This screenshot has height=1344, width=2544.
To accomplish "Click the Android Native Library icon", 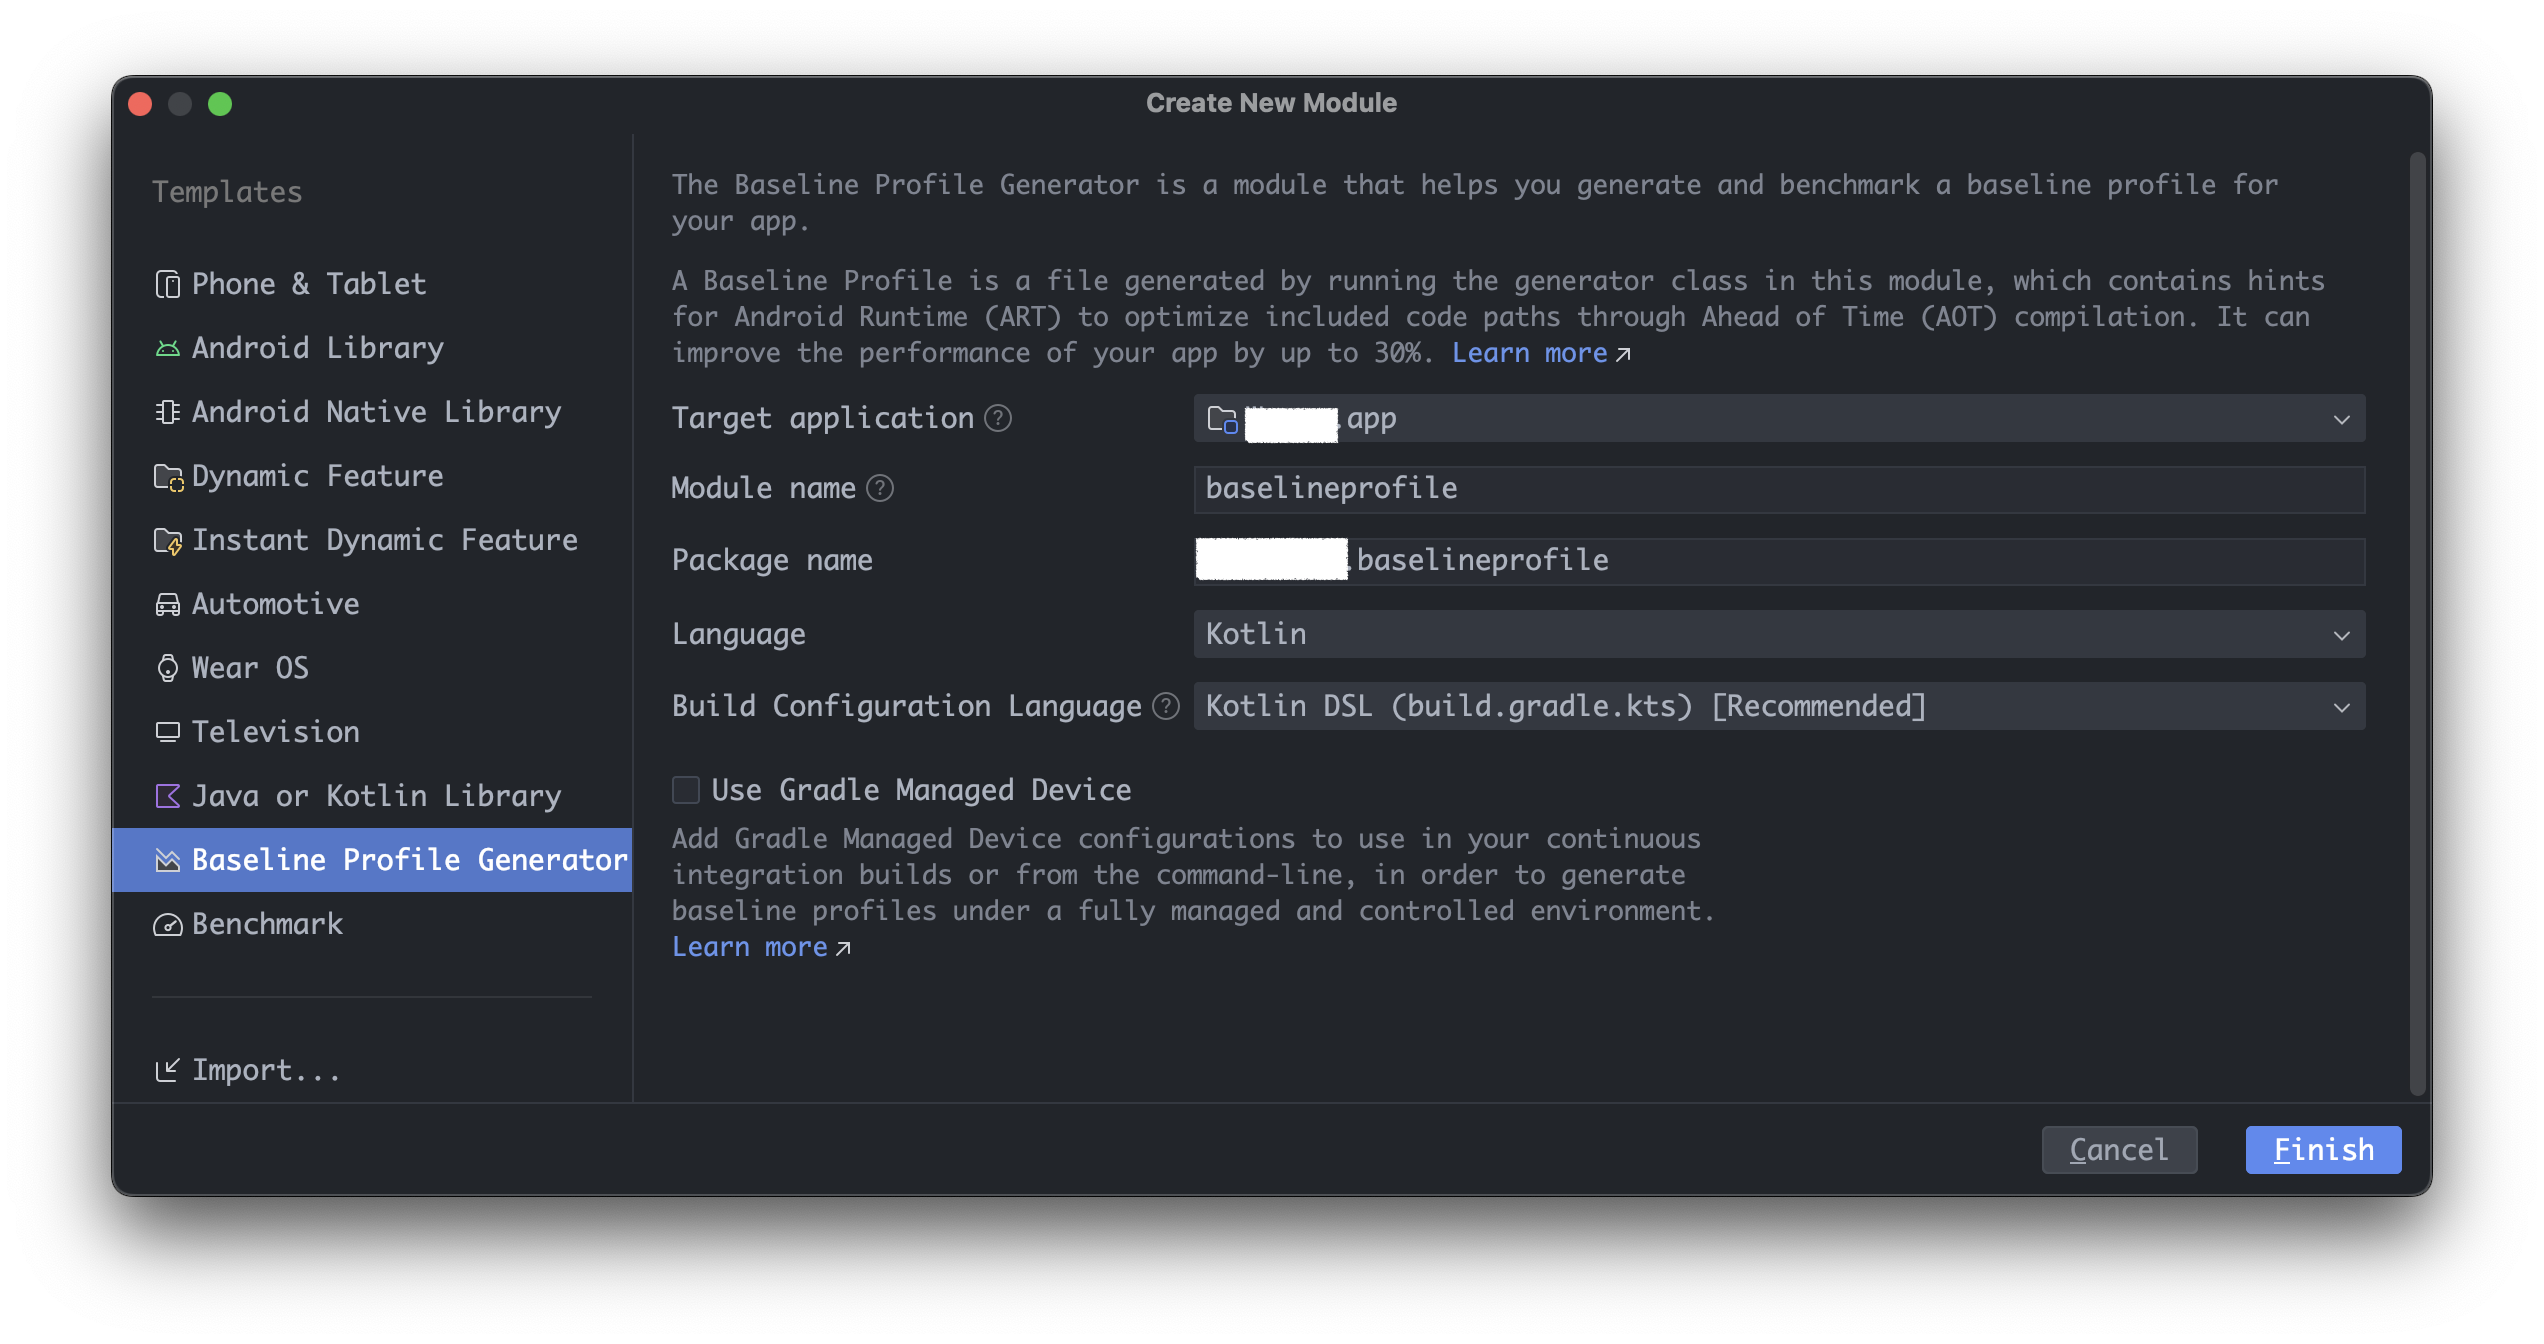I will tap(167, 412).
